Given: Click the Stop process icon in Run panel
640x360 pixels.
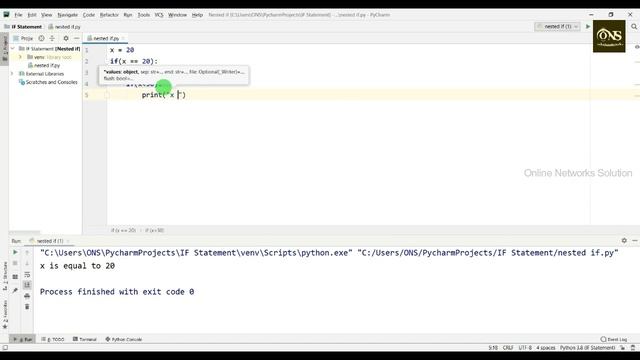Looking at the screenshot, I should pos(15,263).
